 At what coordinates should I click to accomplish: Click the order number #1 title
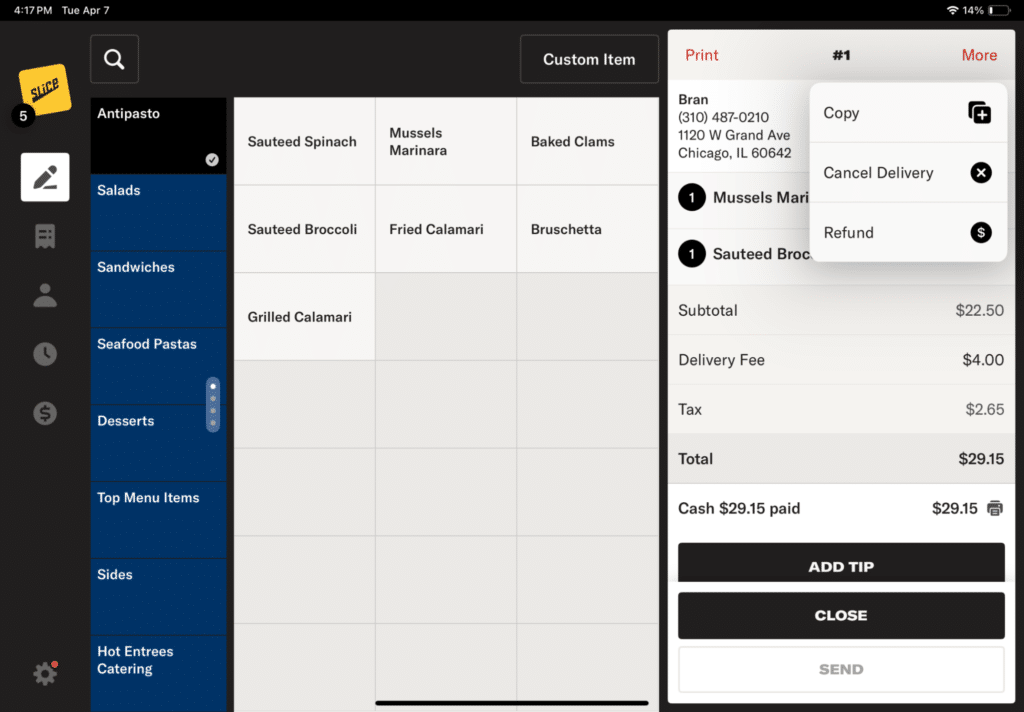click(841, 55)
